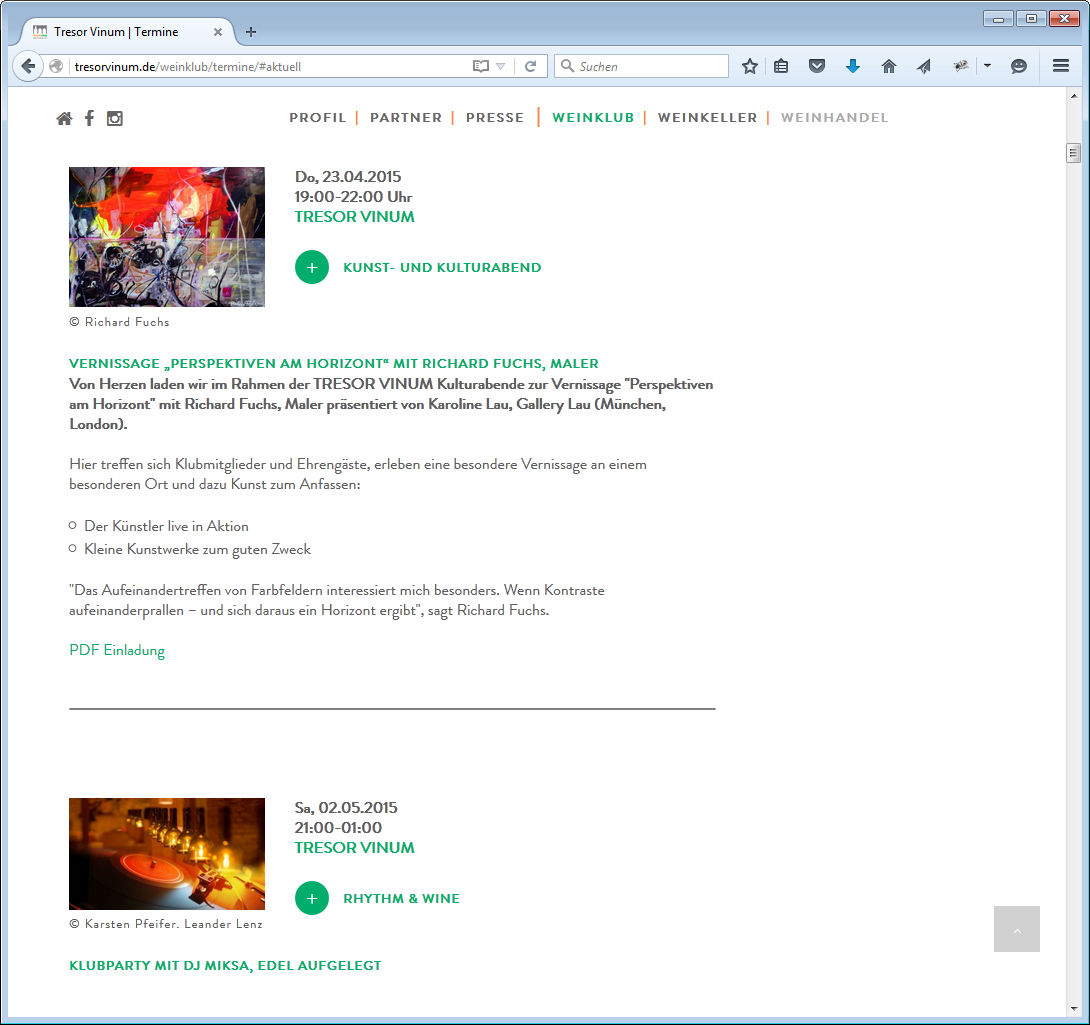1090x1025 pixels.
Task: Click © Richard Fuchs caption
Action: tap(120, 322)
